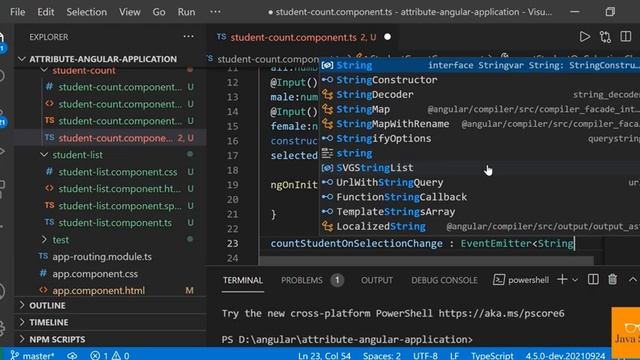
Task: Kill terminal with the trash icon
Action: (x=612, y=280)
